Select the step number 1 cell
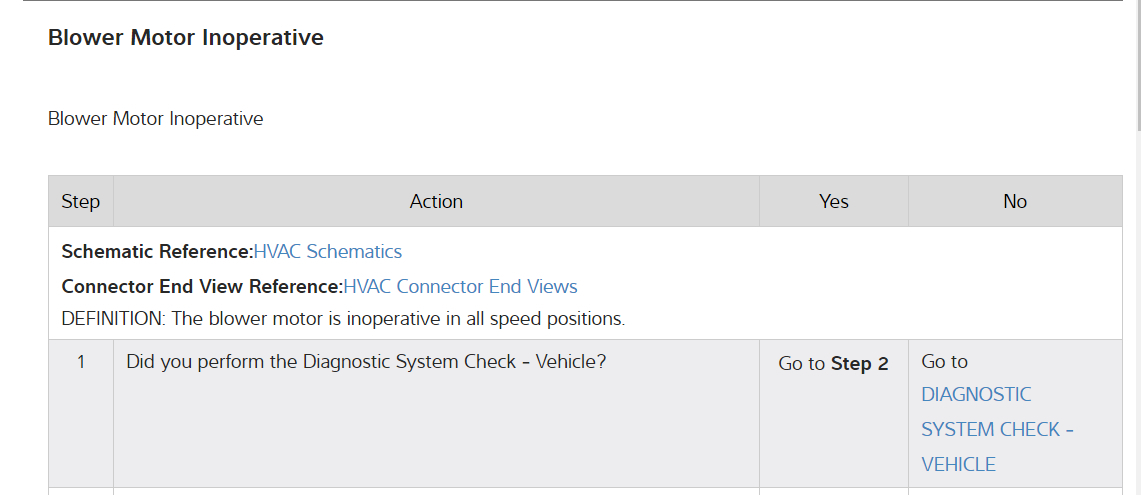 tap(81, 362)
